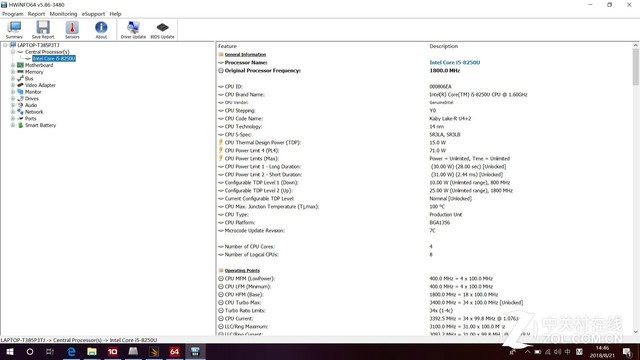The height and width of the screenshot is (360, 640).
Task: Open the red 64 taskbar app
Action: click(x=174, y=351)
